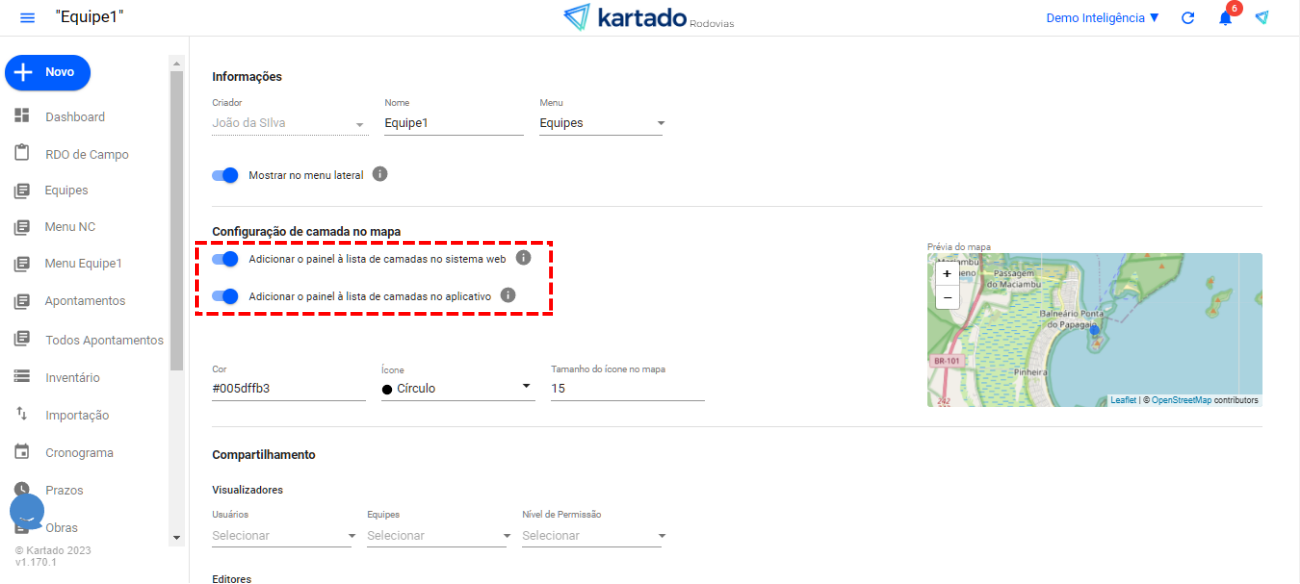
Task: Click the refresh icon in header
Action: point(1188,18)
